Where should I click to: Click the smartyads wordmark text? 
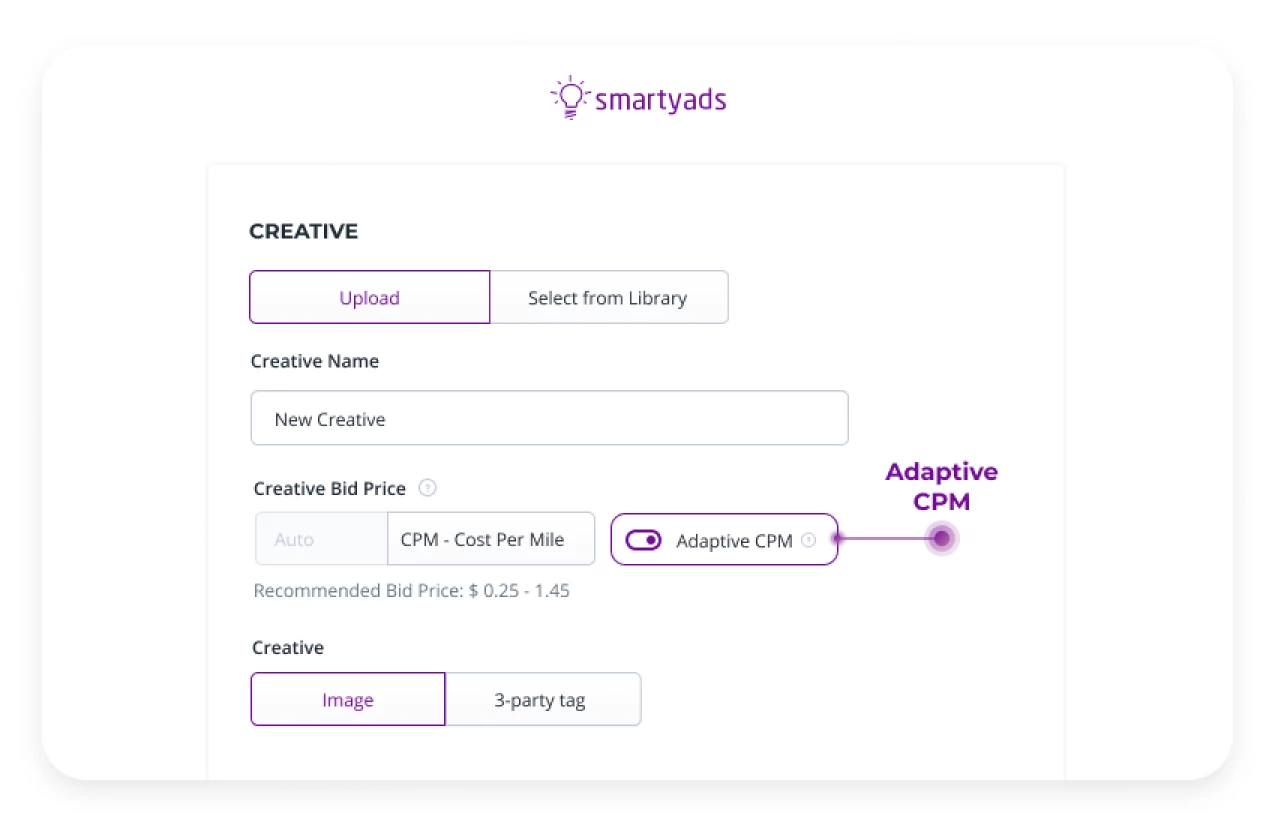(x=660, y=100)
